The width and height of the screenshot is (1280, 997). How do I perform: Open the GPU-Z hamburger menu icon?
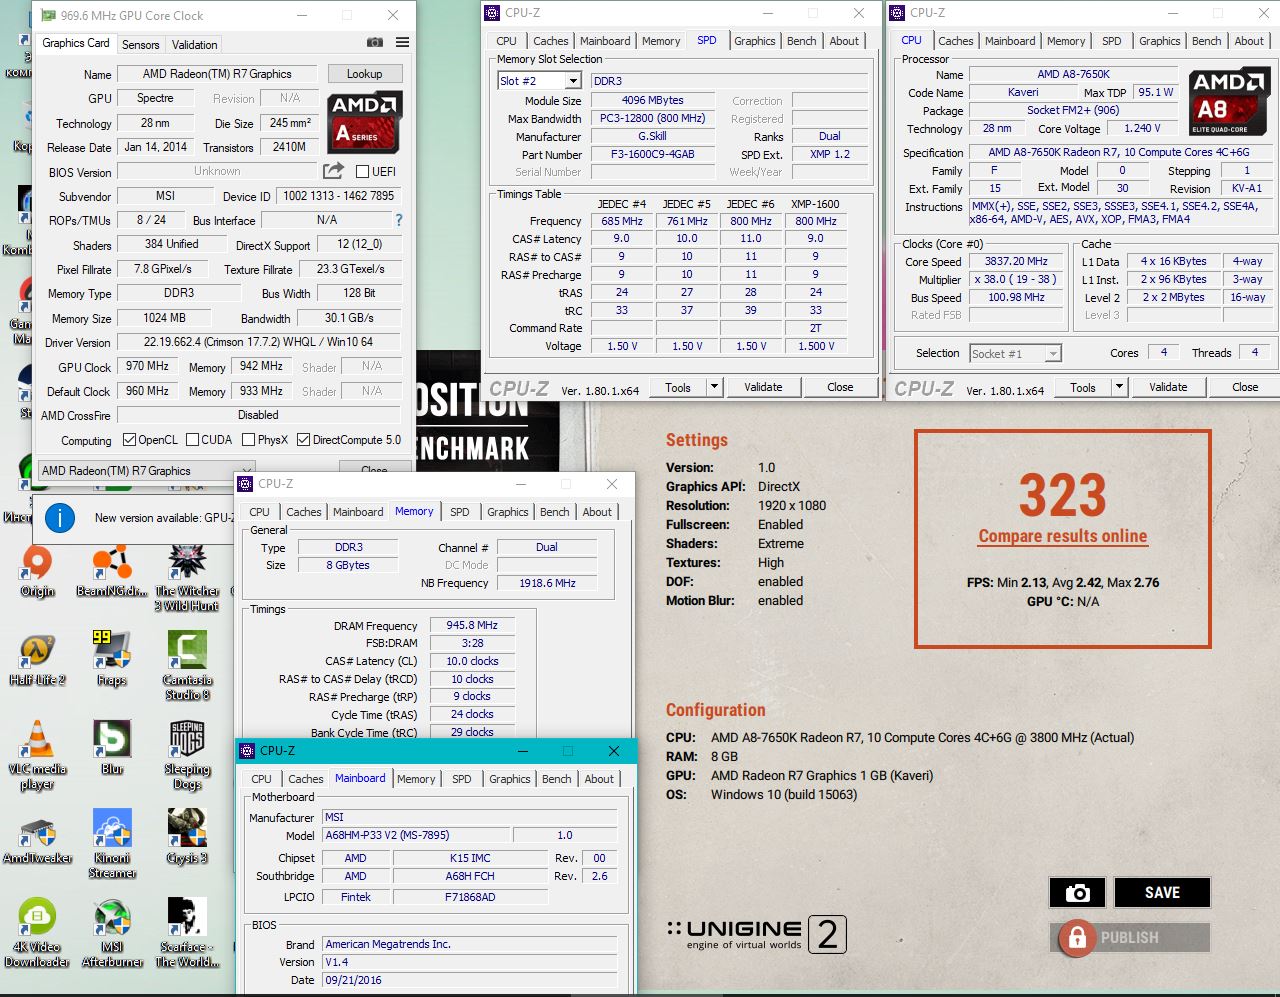tap(402, 43)
